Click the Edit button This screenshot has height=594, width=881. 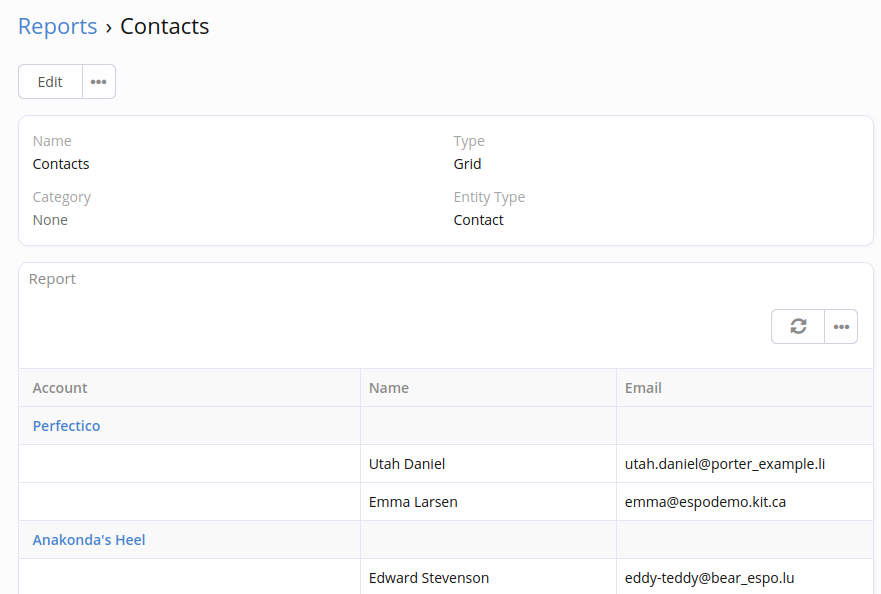(x=50, y=82)
